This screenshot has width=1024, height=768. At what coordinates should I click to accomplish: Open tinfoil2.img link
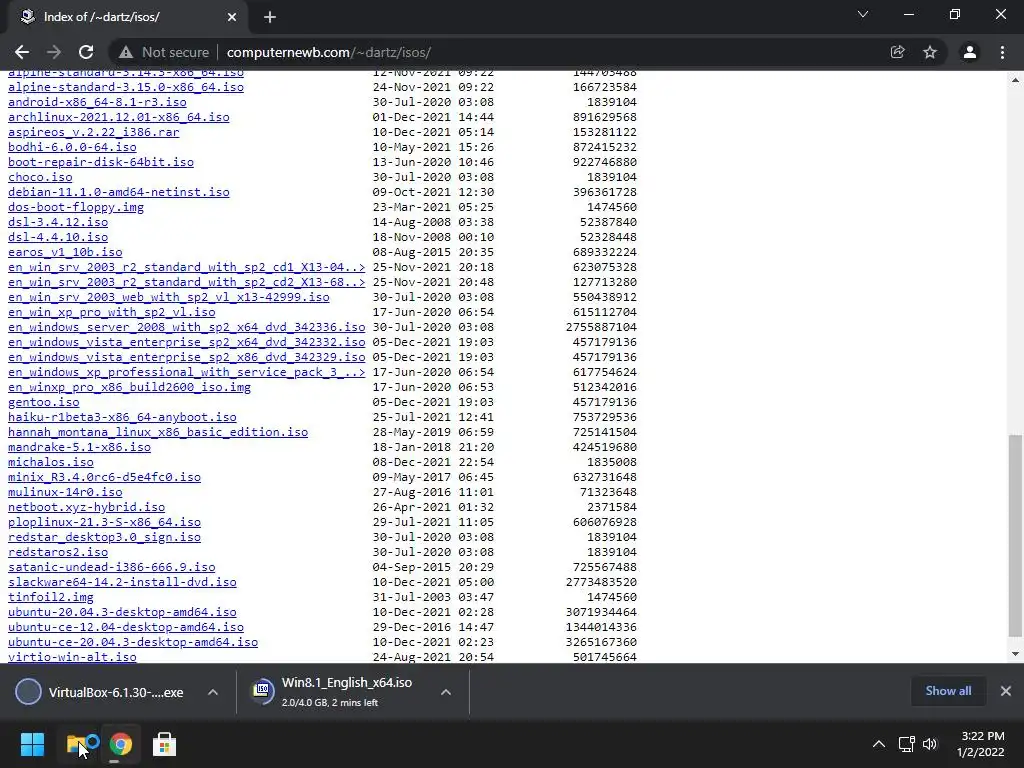[x=51, y=598]
